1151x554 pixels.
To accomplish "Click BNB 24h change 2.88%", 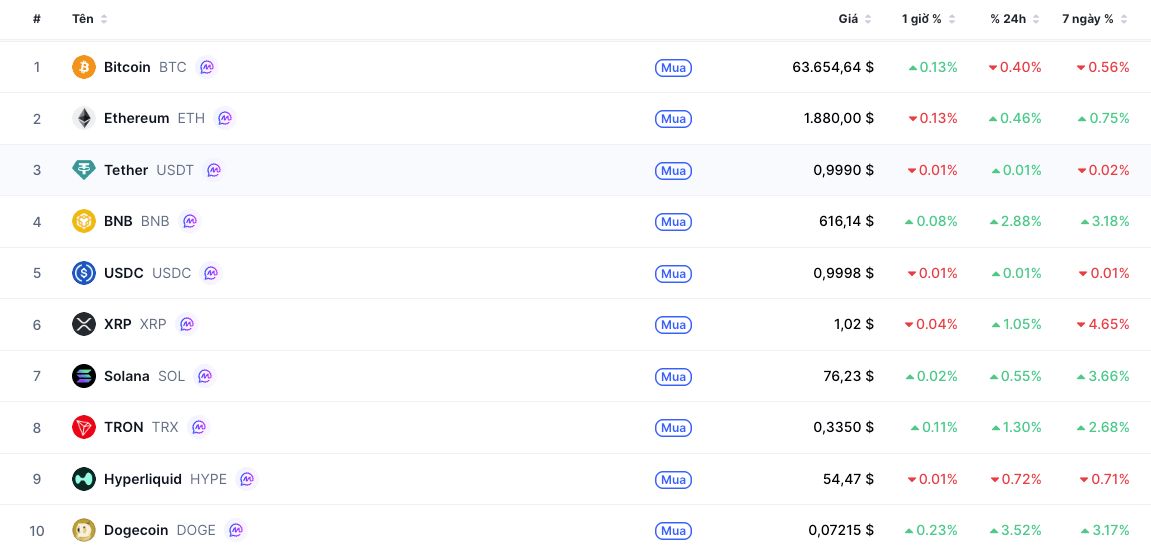I will click(x=1015, y=221).
